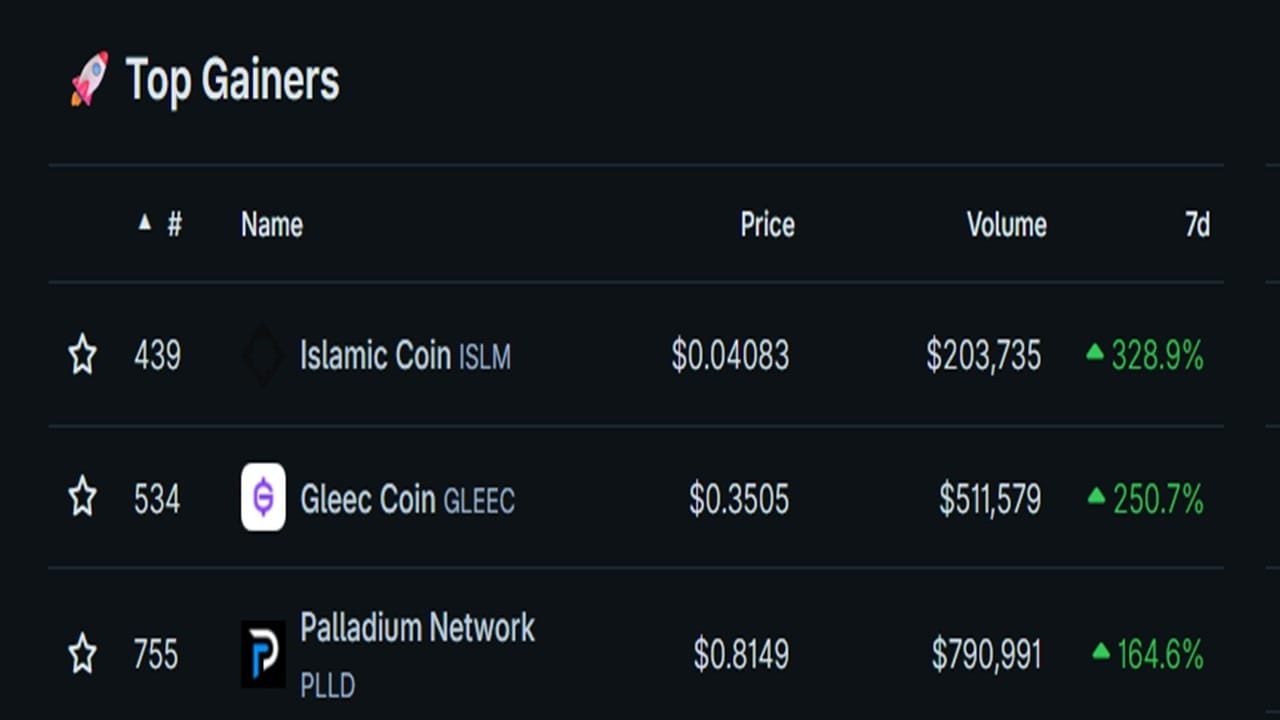
Task: Click the 164.6% green up arrow
Action: click(1101, 652)
